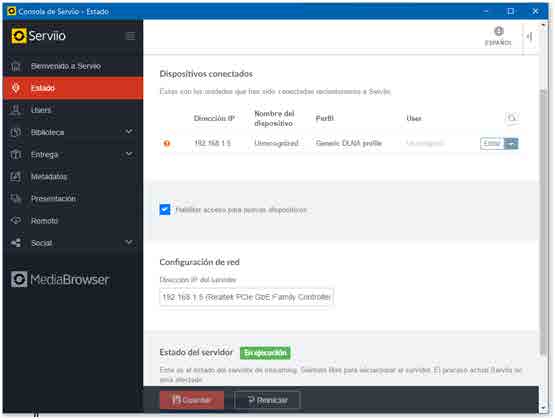Click the Editar button for the device row
The height and width of the screenshot is (419, 555).
492,143
